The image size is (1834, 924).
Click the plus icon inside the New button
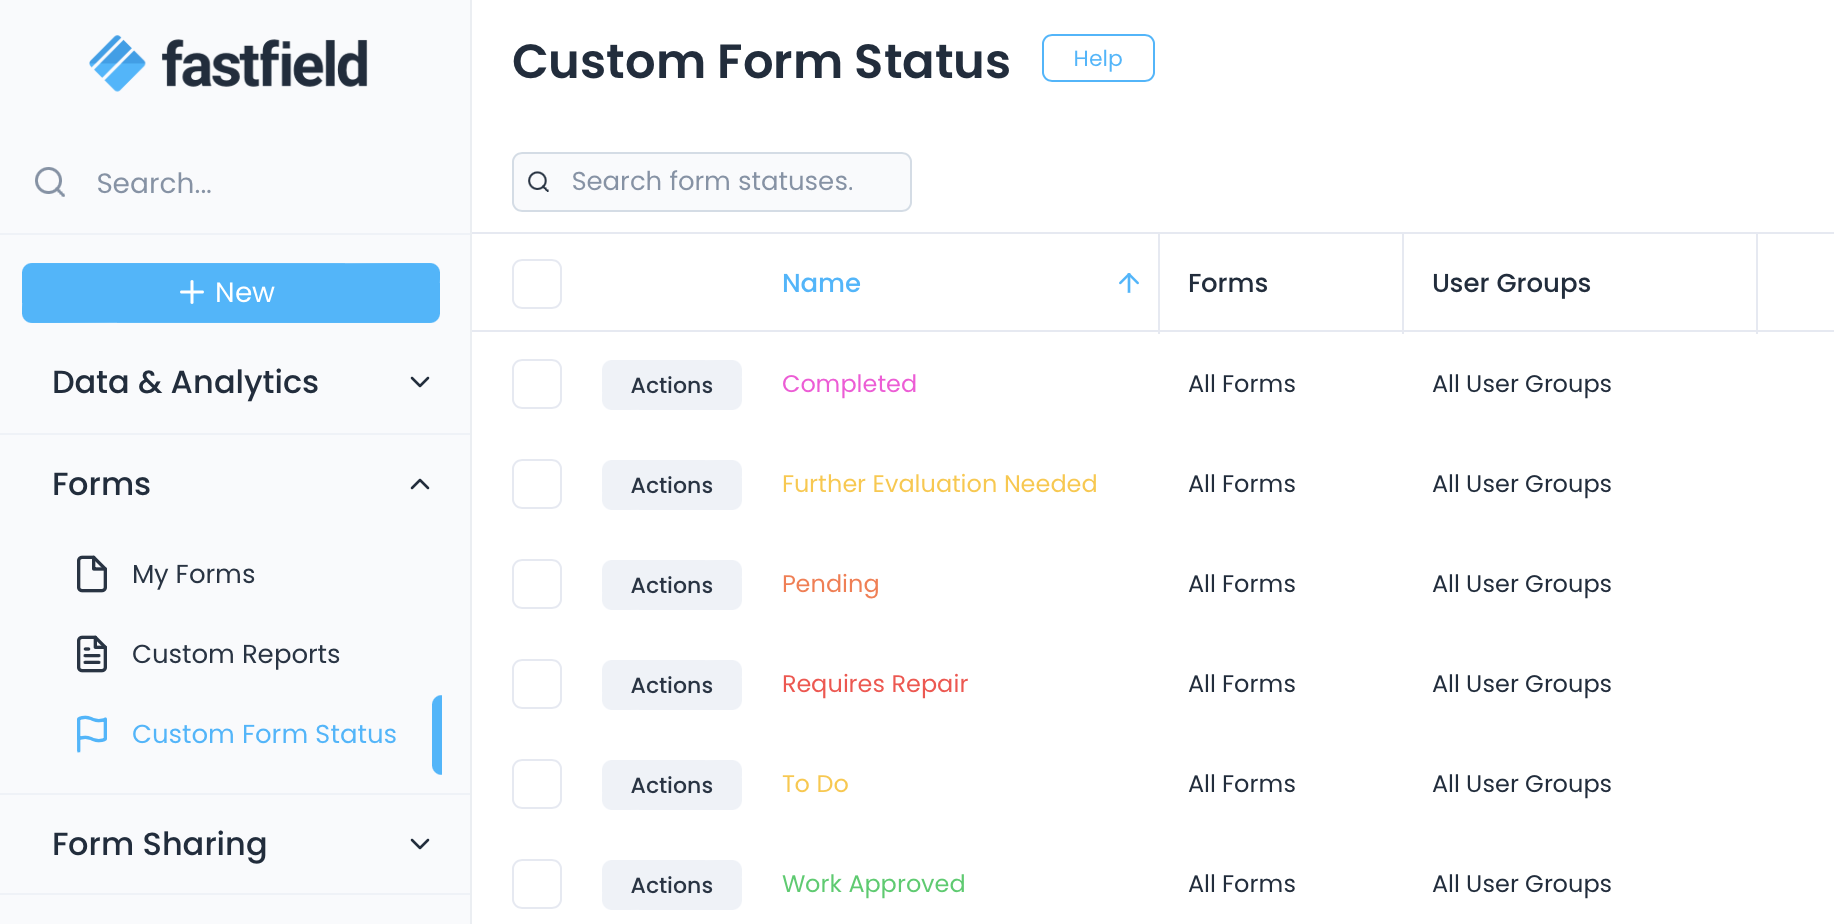[x=190, y=292]
